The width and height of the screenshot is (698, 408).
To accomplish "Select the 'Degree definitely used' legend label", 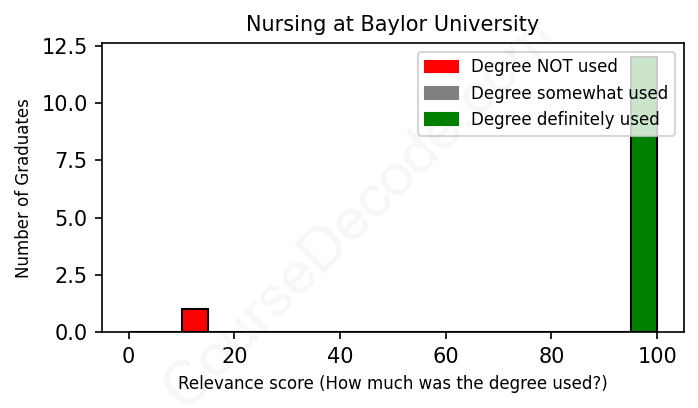I will coord(565,119).
